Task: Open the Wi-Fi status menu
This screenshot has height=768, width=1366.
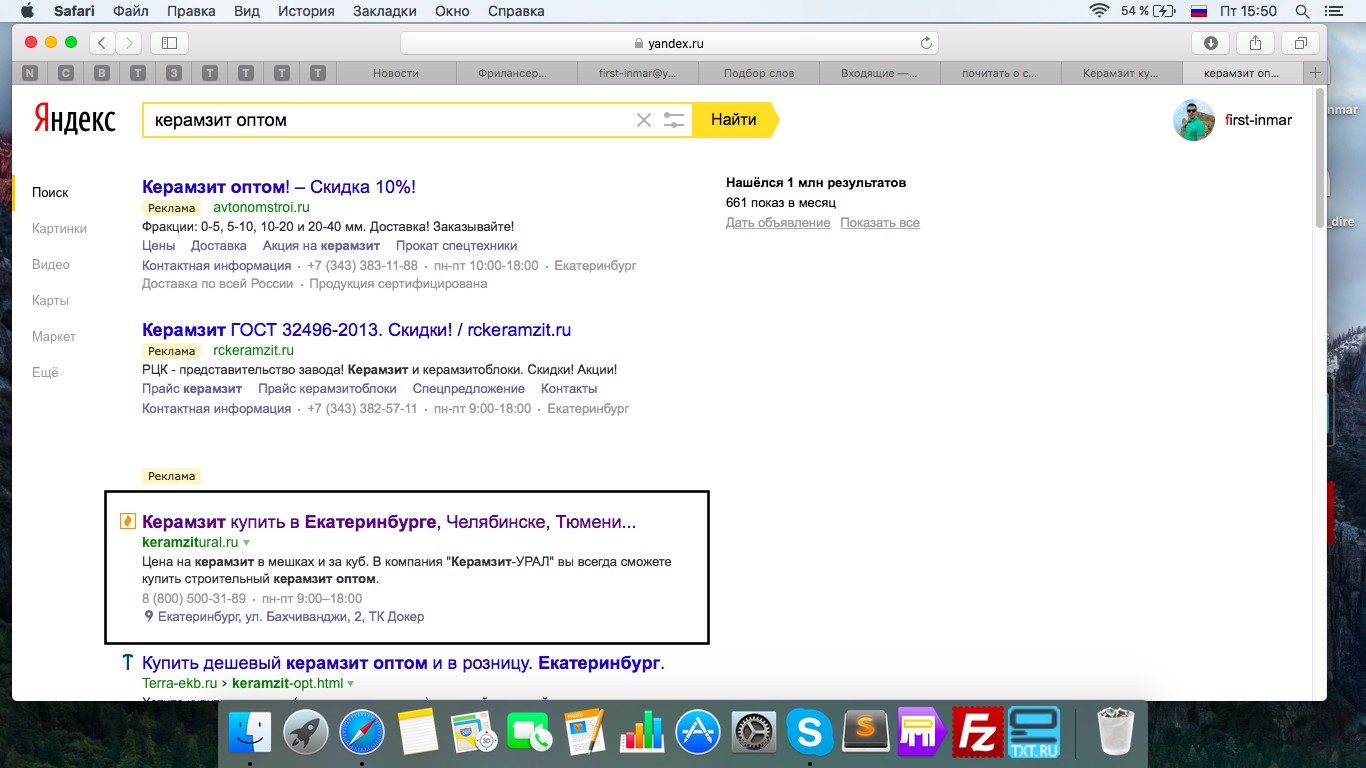Action: tap(1100, 11)
